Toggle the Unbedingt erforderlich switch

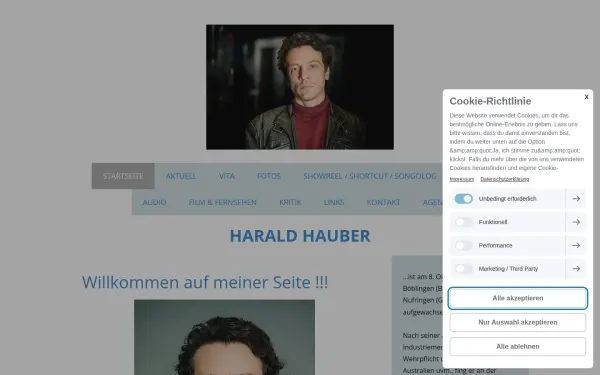tap(463, 199)
